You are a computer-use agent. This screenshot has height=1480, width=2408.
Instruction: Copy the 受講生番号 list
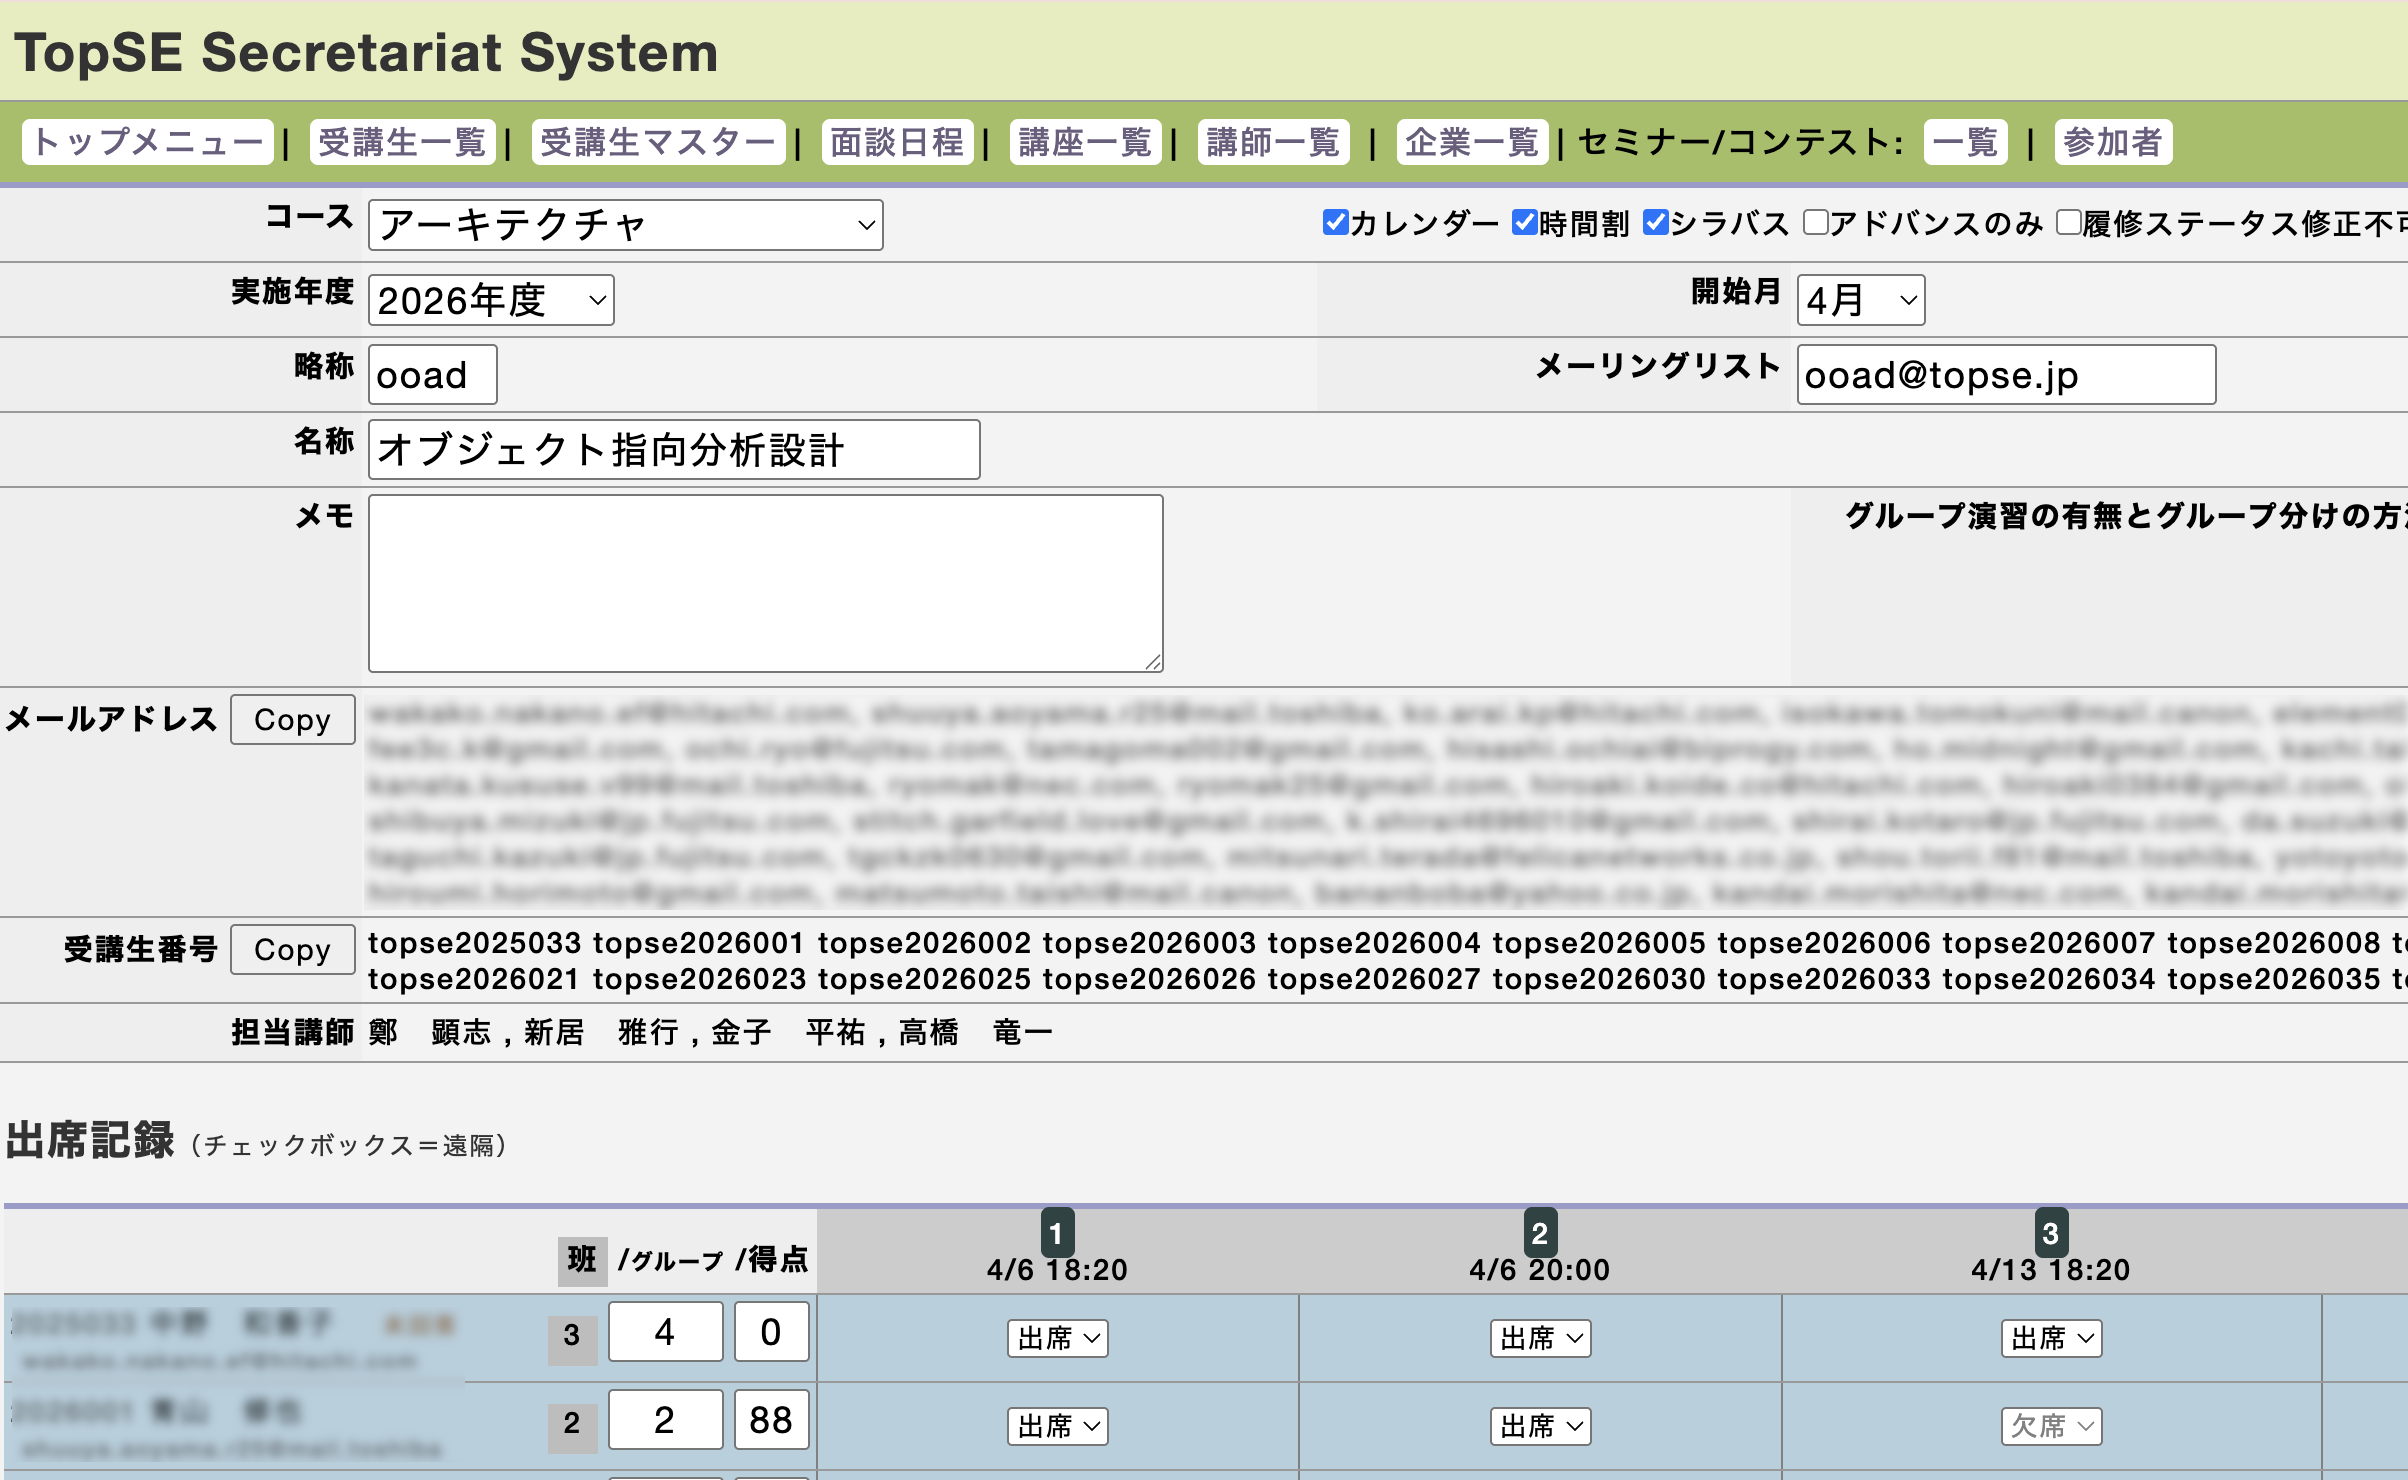click(x=292, y=949)
